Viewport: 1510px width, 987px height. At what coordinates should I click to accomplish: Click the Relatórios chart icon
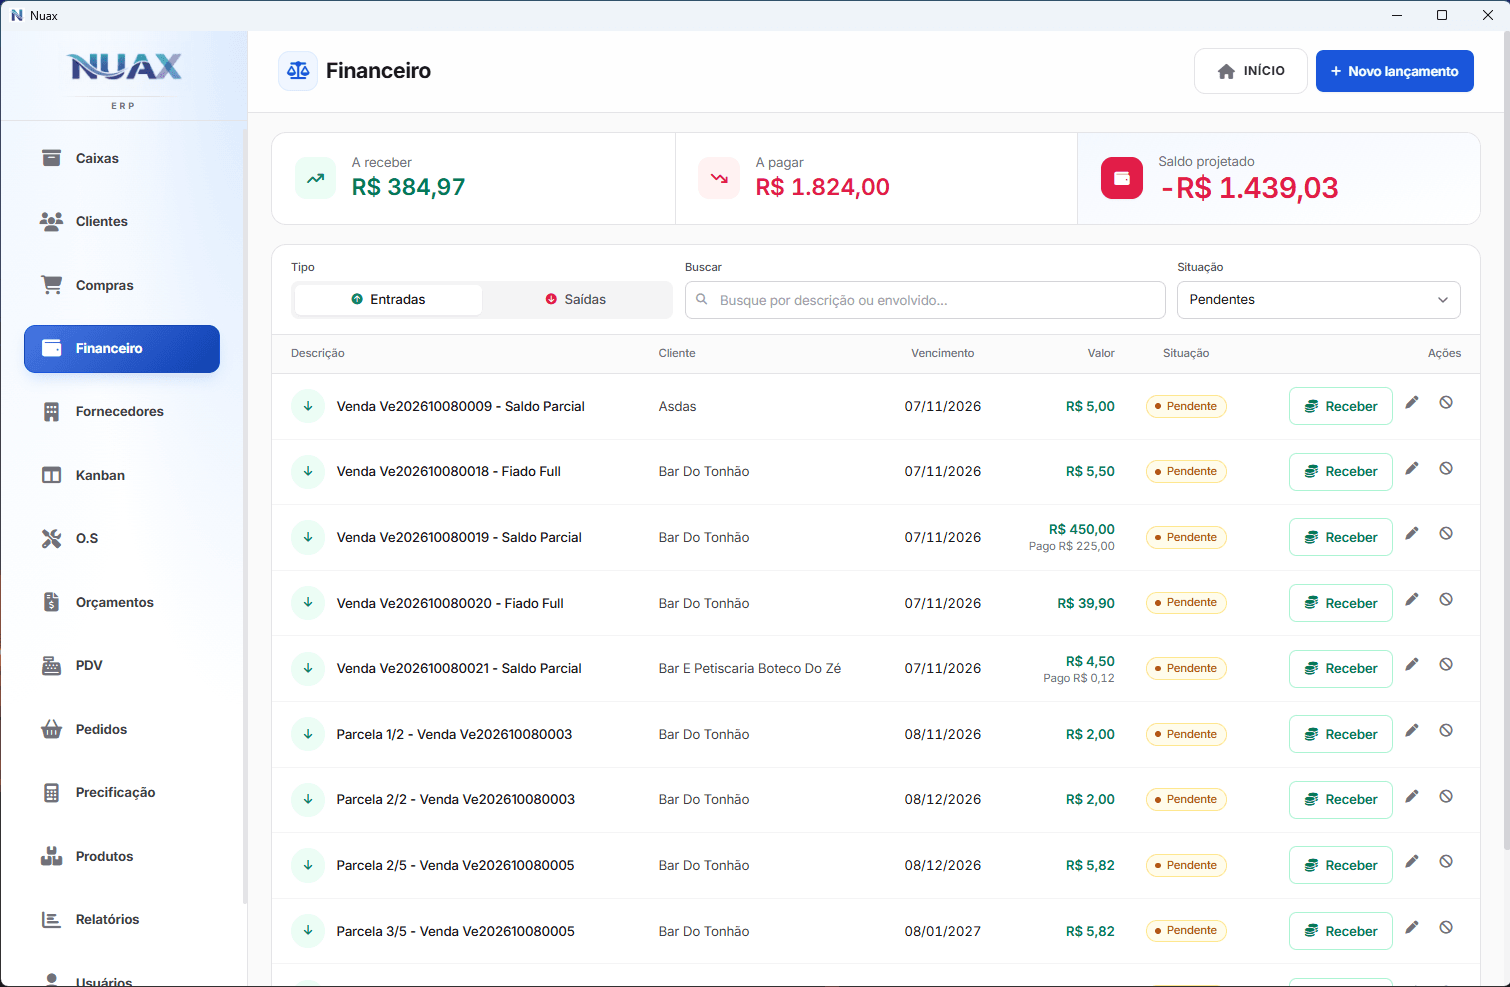click(51, 920)
